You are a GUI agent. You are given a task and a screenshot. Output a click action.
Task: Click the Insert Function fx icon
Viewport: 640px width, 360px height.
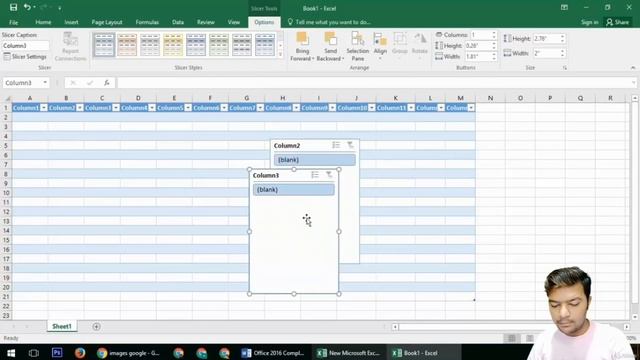107,83
